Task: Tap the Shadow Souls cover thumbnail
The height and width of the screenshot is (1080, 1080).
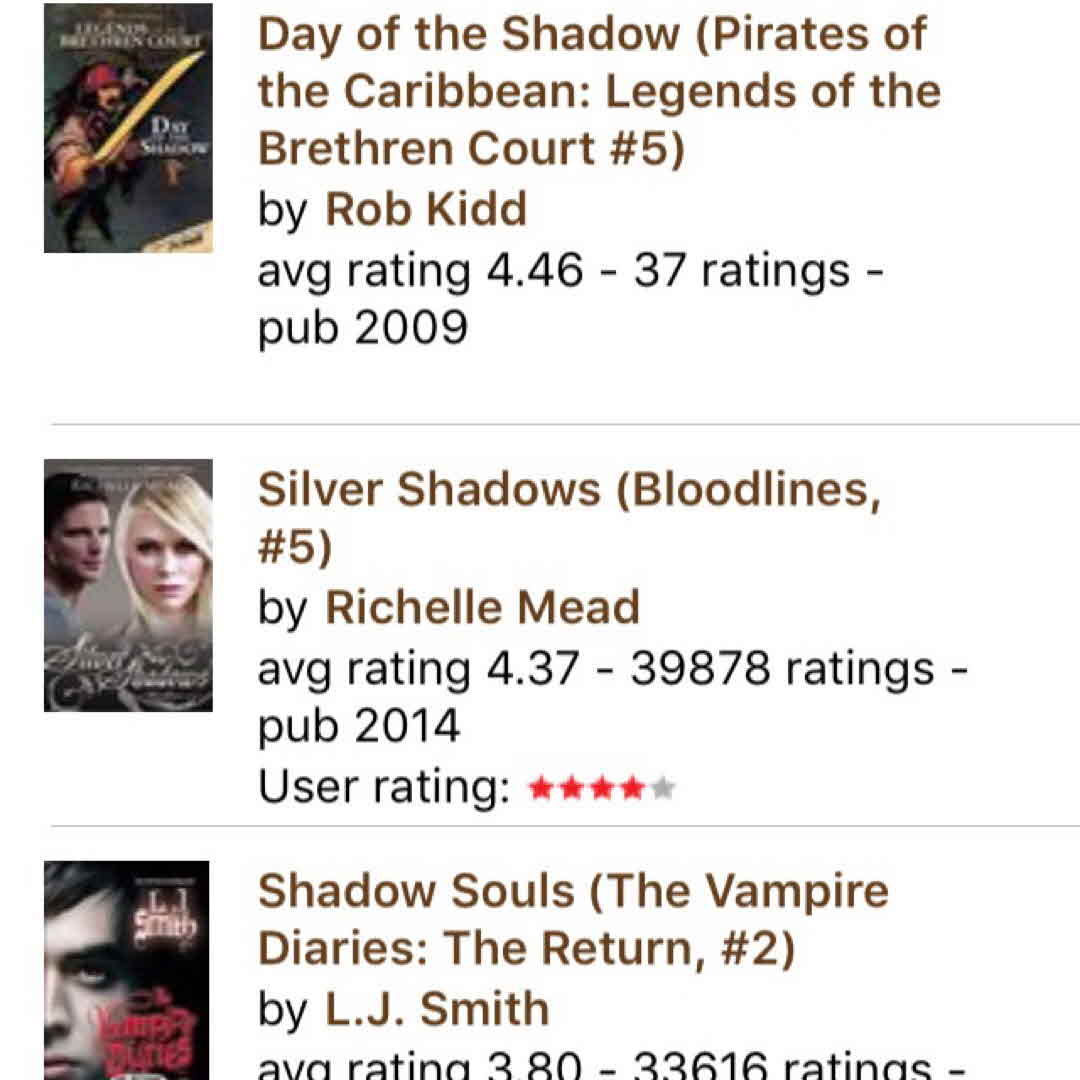Action: [x=126, y=970]
